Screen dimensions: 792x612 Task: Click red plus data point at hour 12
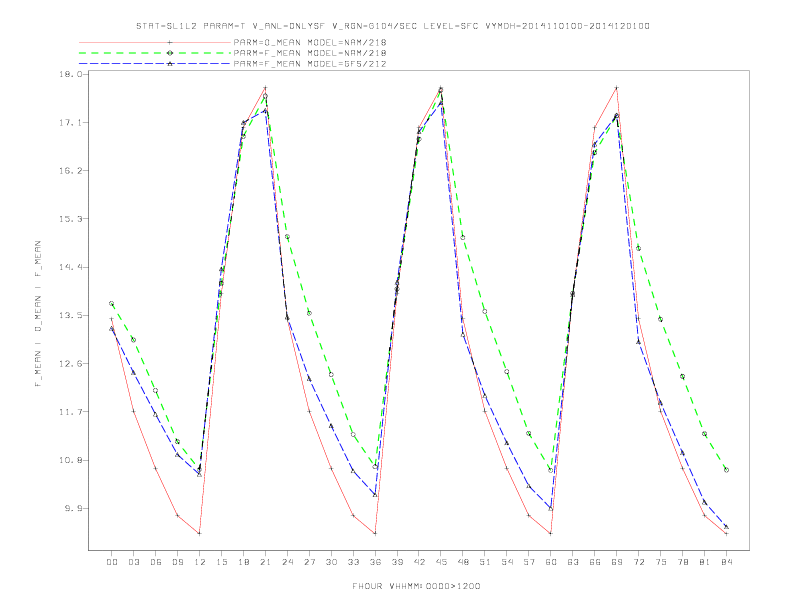click(x=200, y=533)
